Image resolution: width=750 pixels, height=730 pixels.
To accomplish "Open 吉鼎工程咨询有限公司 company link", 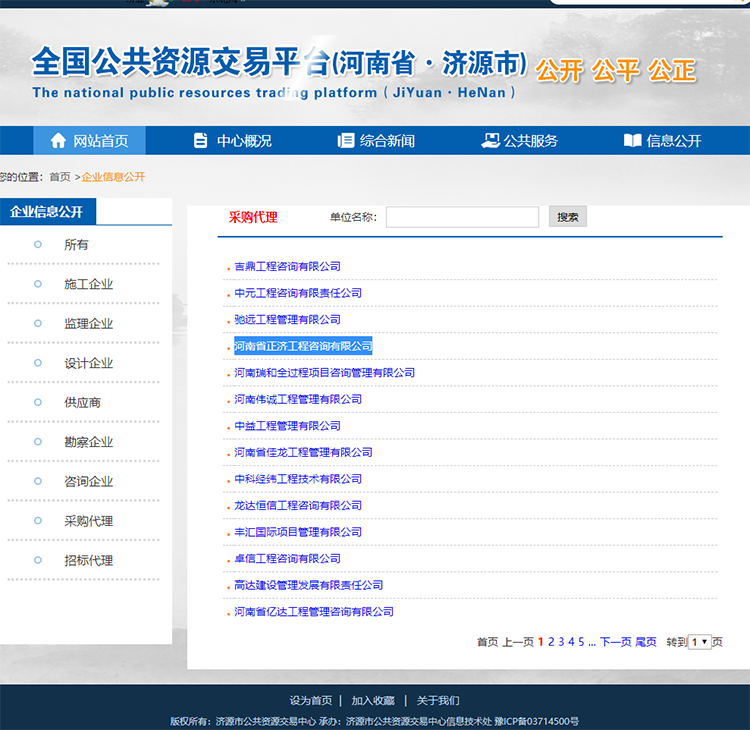I will [287, 267].
